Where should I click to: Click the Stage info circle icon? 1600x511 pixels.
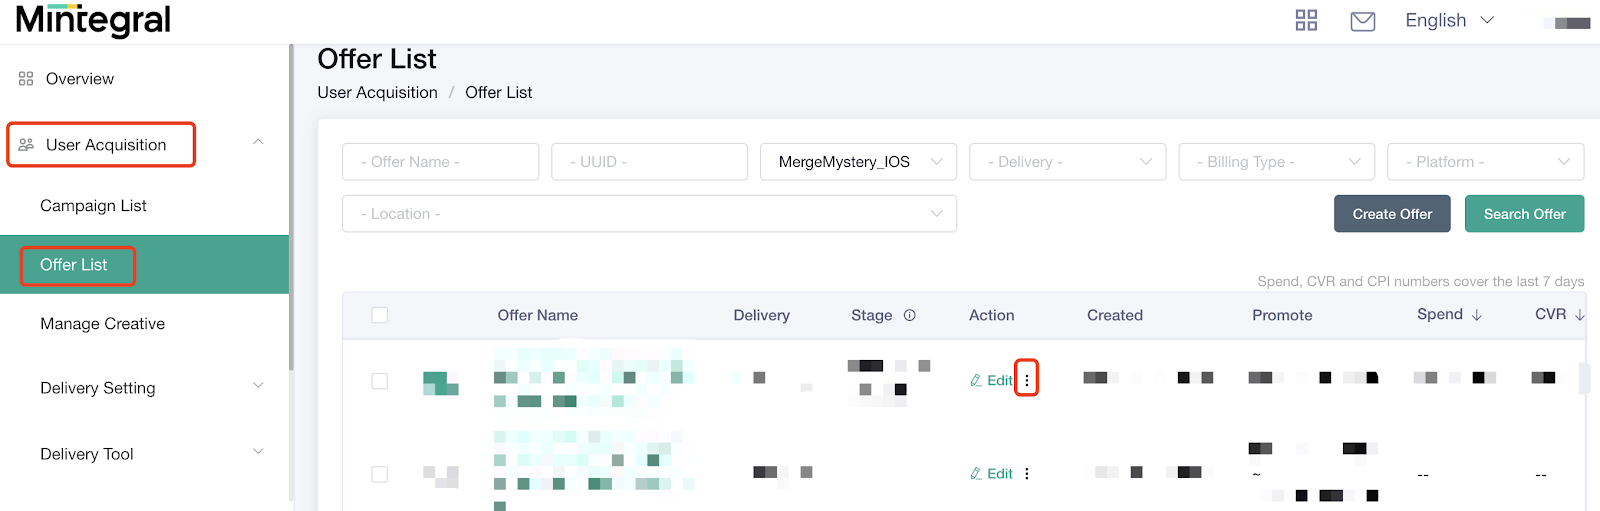point(909,315)
